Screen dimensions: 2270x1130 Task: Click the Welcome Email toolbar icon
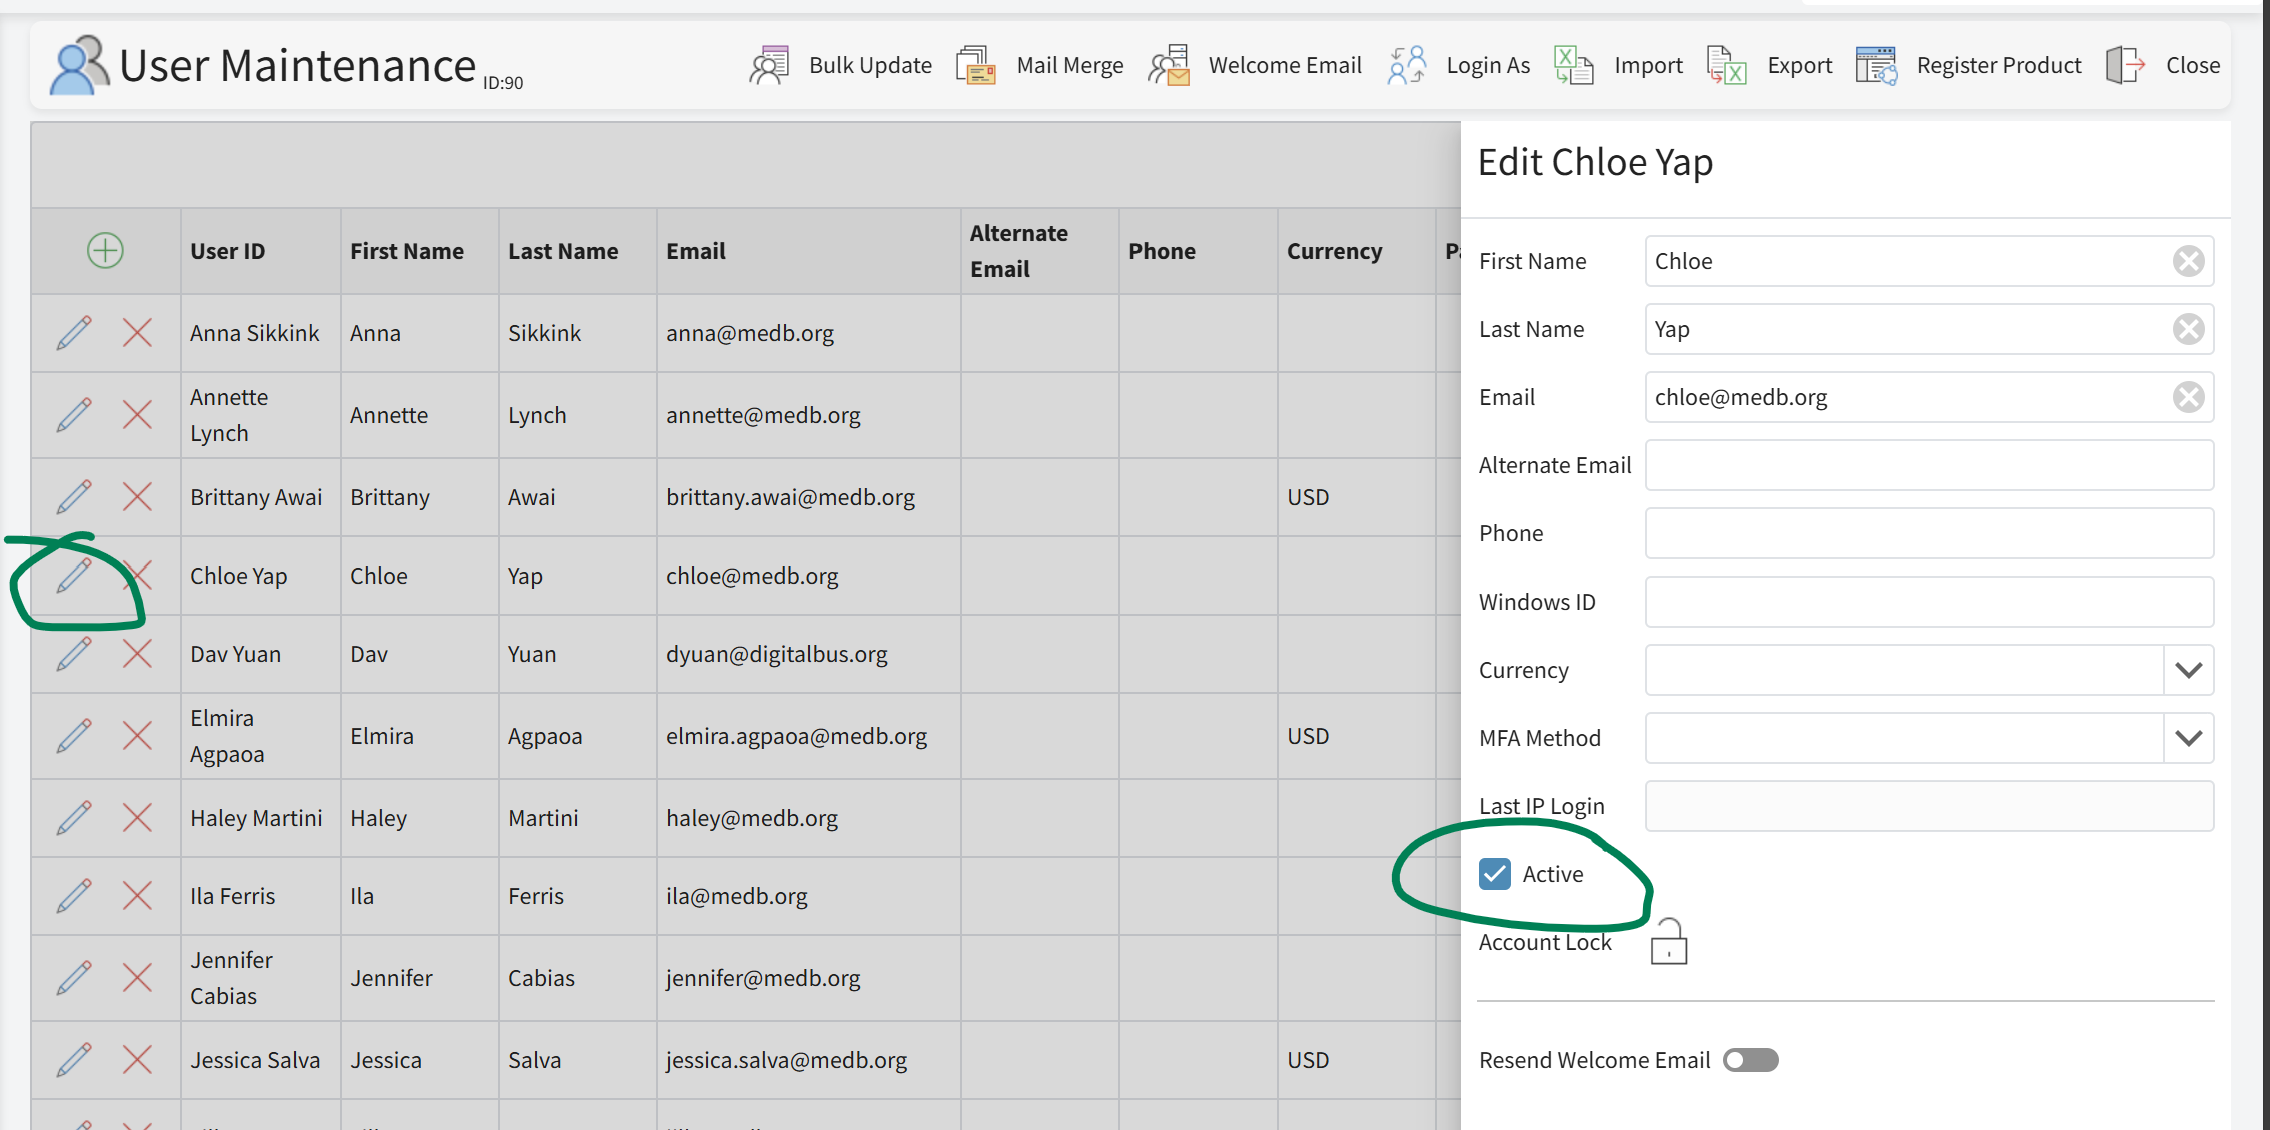coord(1169,66)
